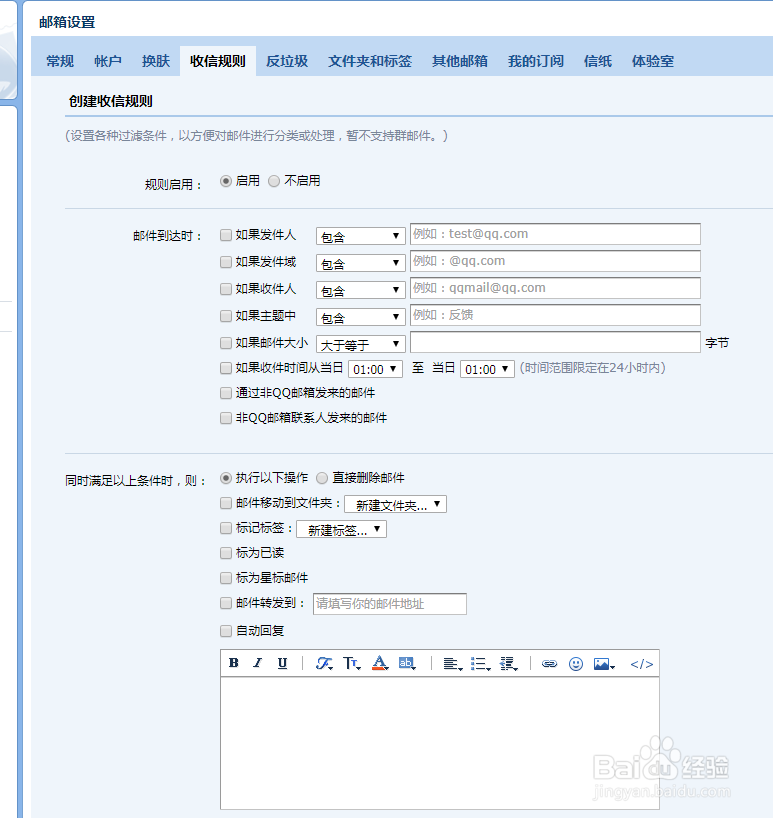The height and width of the screenshot is (818, 773).
Task: Insert a picture using the image icon
Action: (x=604, y=664)
